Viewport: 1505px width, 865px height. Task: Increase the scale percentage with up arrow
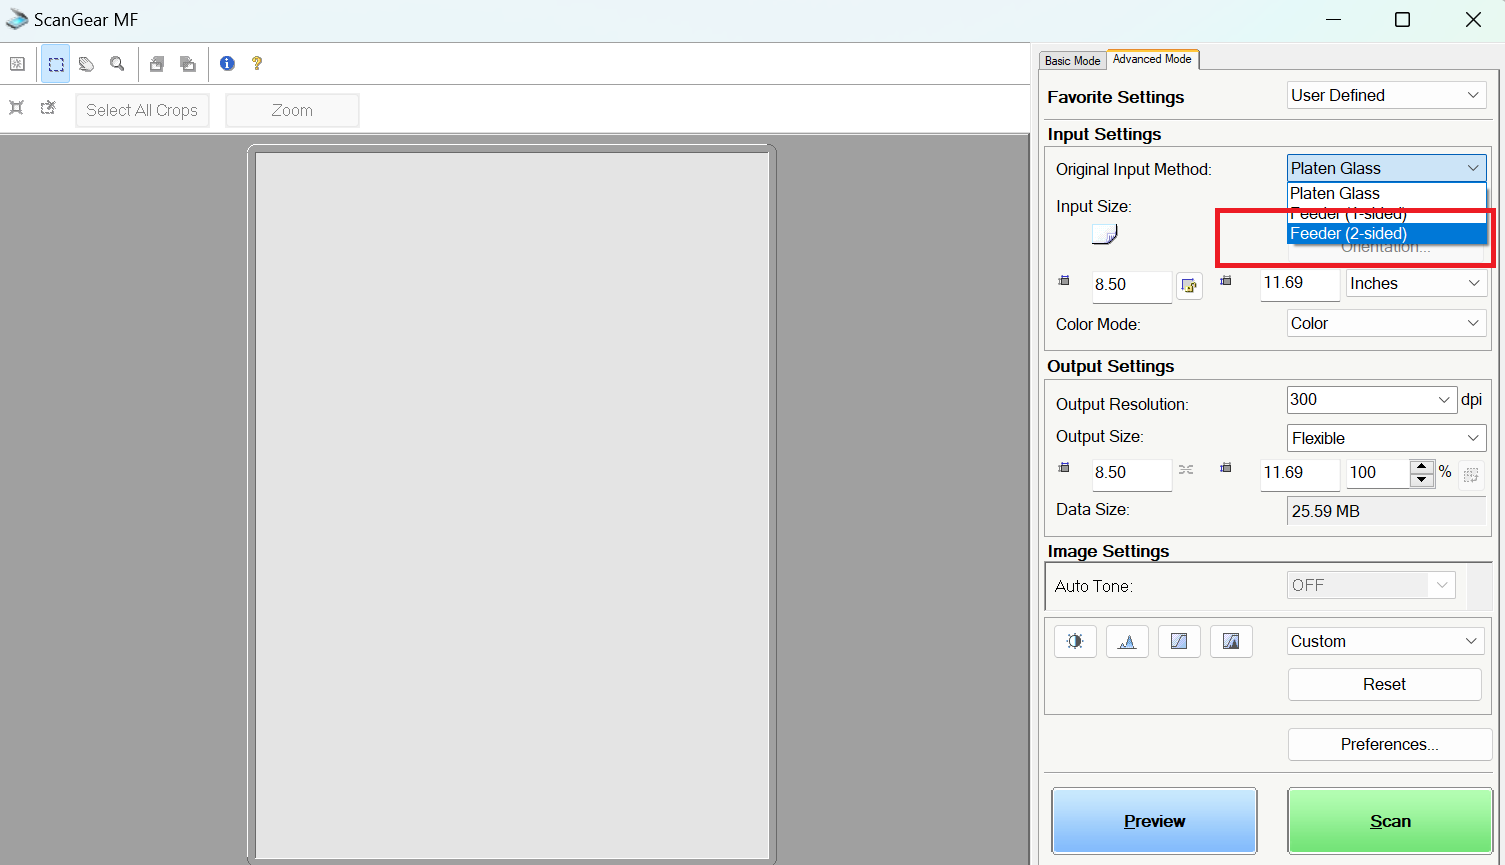click(1421, 466)
